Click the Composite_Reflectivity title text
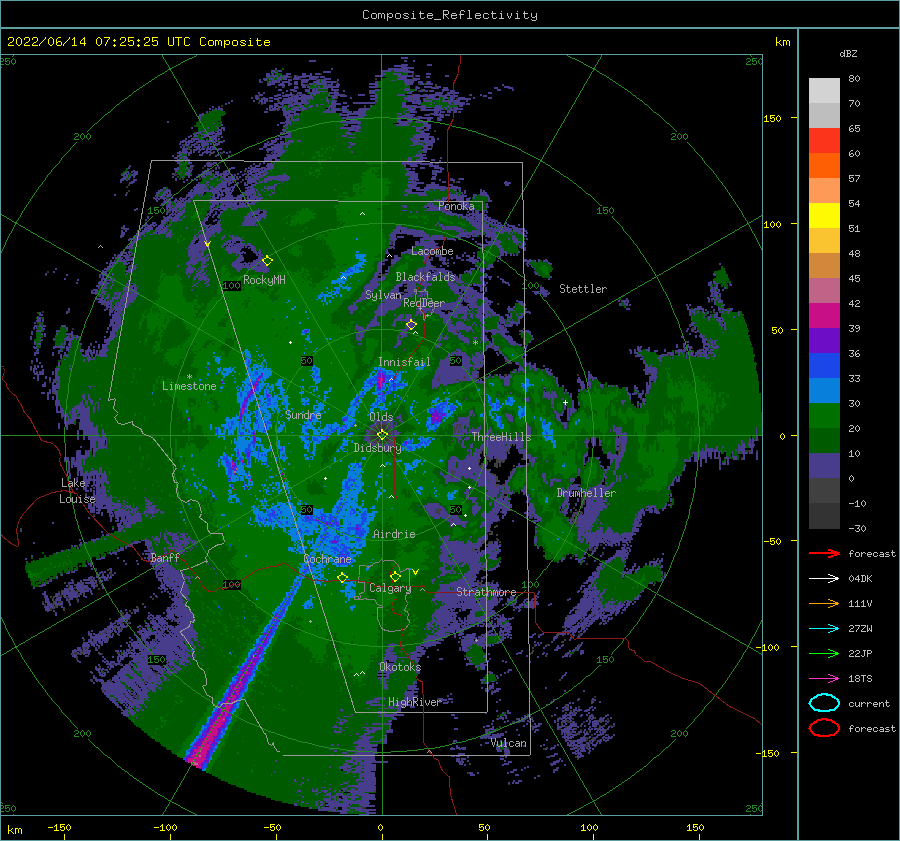The width and height of the screenshot is (900, 841). [x=449, y=15]
